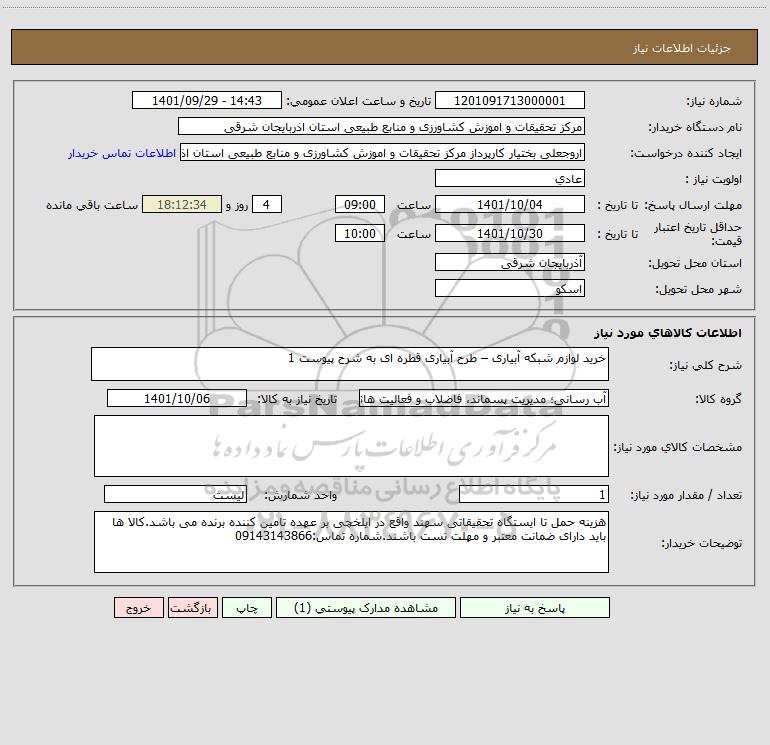Click the مهلت ارسال پاسخ label
The image size is (770, 745).
(692, 205)
